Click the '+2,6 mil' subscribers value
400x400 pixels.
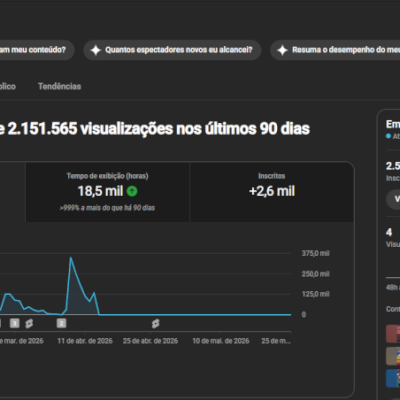click(272, 191)
